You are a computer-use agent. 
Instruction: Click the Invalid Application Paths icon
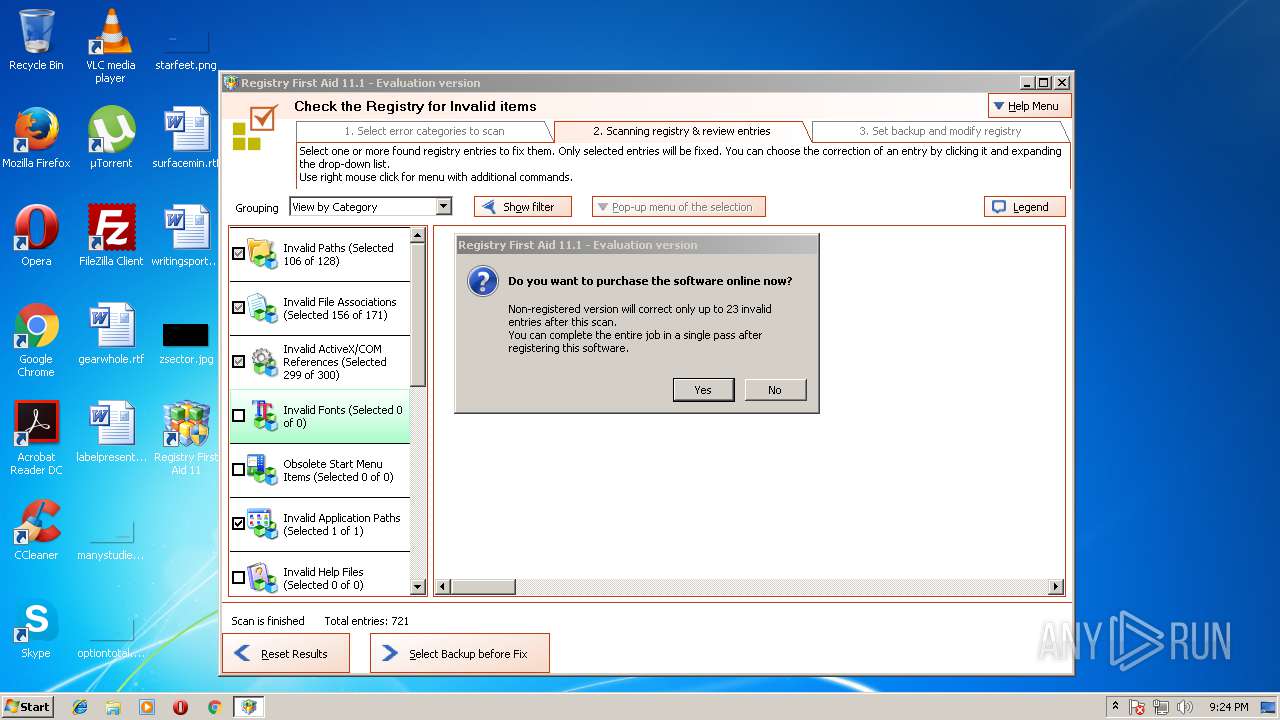tap(262, 524)
